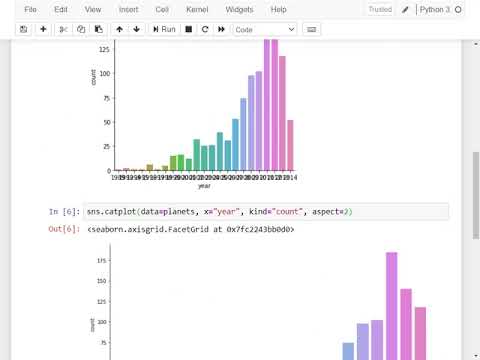The width and height of the screenshot is (480, 360).
Task: Restart the kernel icon
Action: point(205,29)
